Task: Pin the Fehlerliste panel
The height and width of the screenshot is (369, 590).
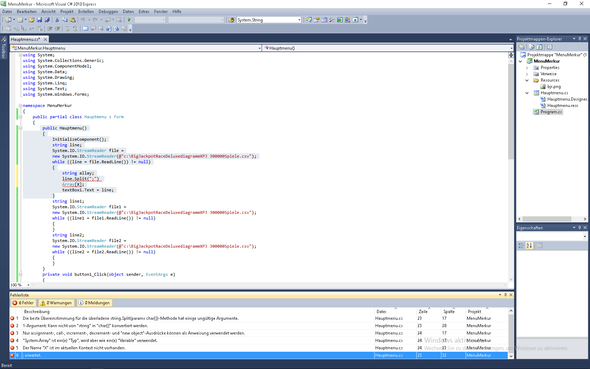Action: pyautogui.click(x=505, y=295)
